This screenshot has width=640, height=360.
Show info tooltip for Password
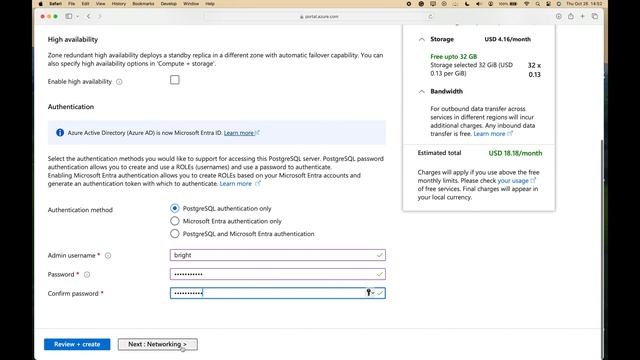coord(87,275)
